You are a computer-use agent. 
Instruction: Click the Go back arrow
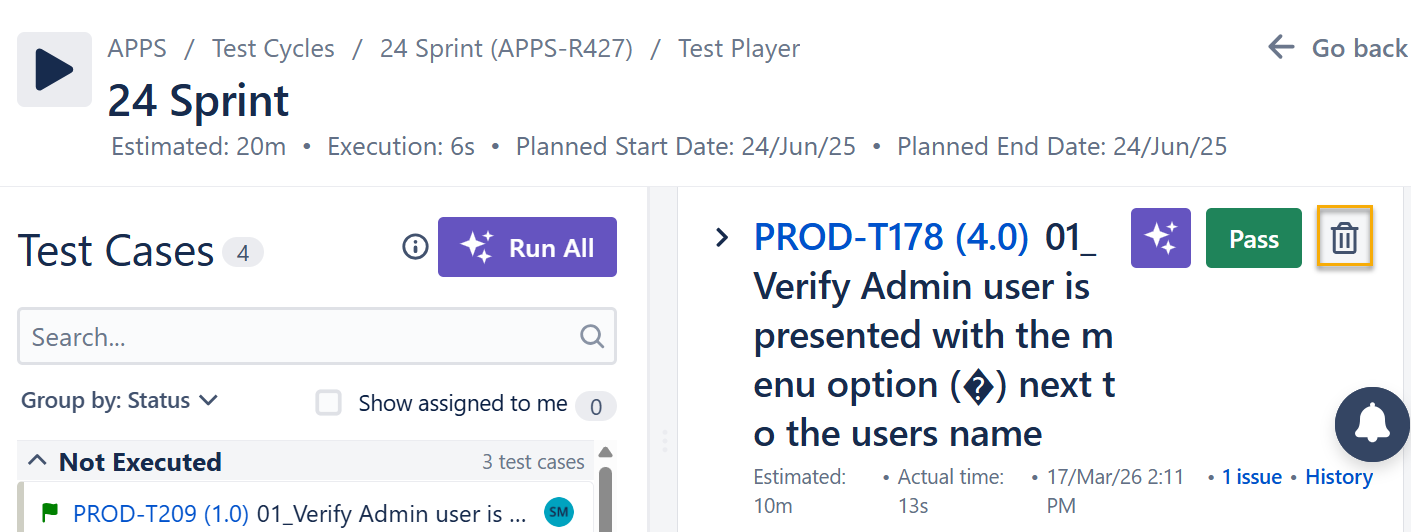(1281, 47)
